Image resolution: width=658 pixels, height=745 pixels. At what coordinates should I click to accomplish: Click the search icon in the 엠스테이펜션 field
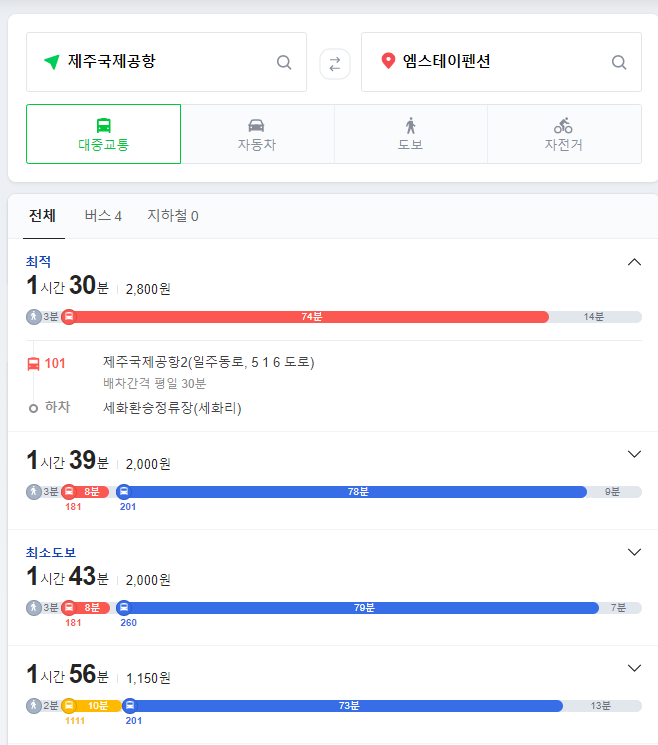click(619, 62)
